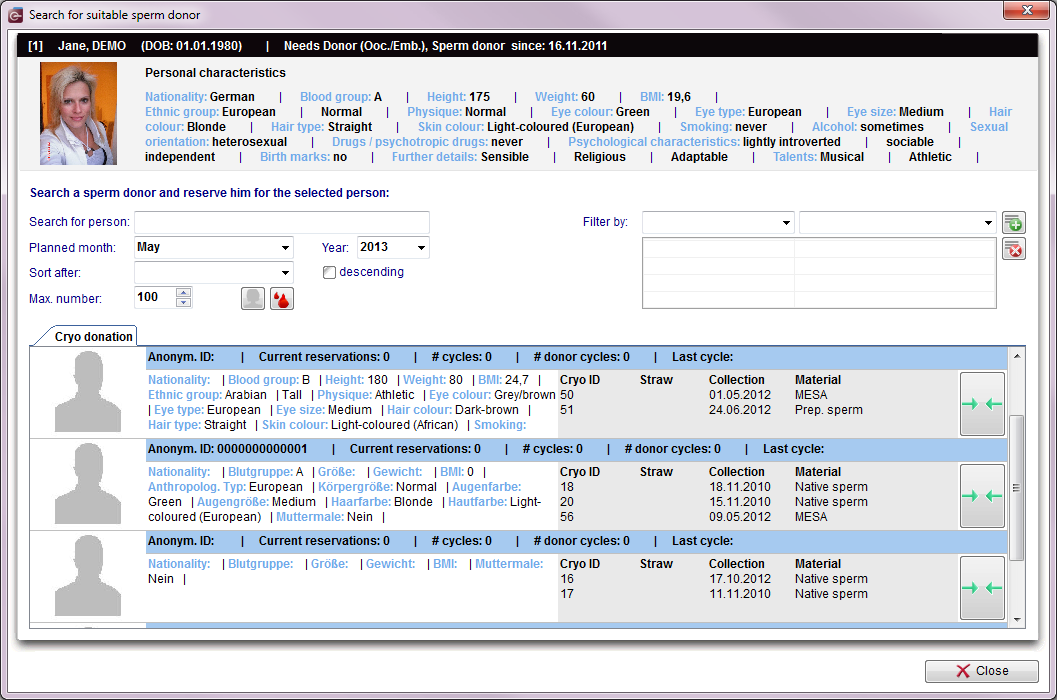The width and height of the screenshot is (1057, 700).
Task: Click collection date 11.11.2010
Action: click(x=739, y=593)
